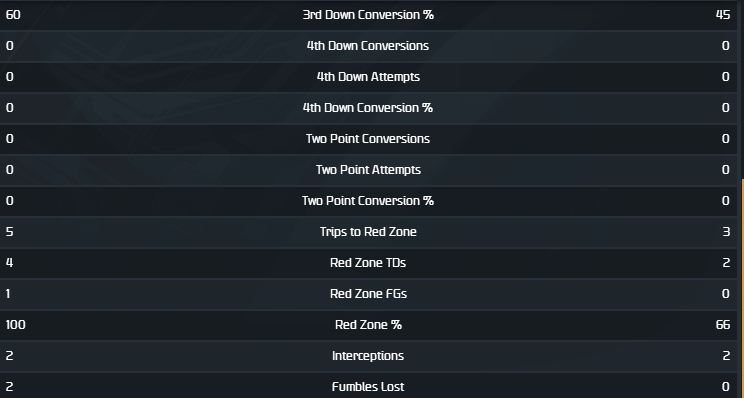
Task: Click the right team's 3rd down value 45
Action: 723,15
